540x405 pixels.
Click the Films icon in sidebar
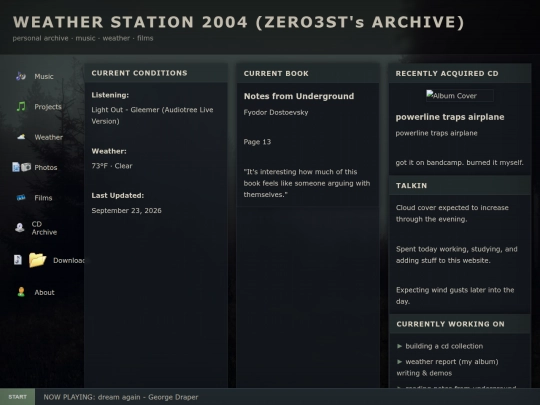pos(21,198)
